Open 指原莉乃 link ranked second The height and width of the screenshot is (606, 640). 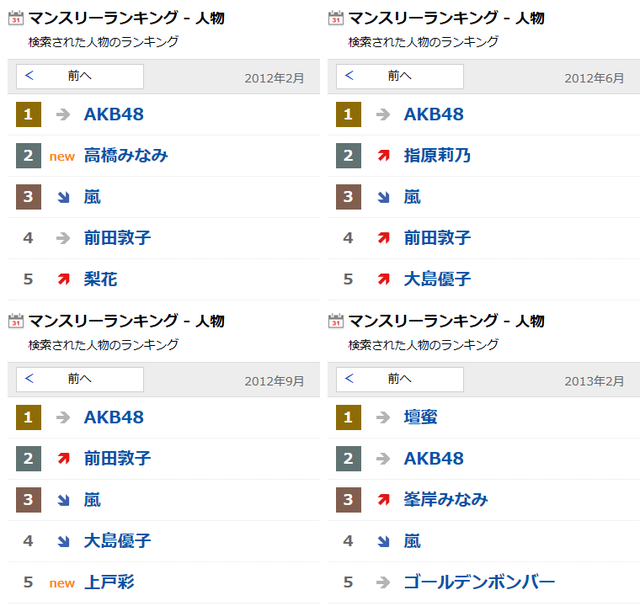pyautogui.click(x=438, y=155)
